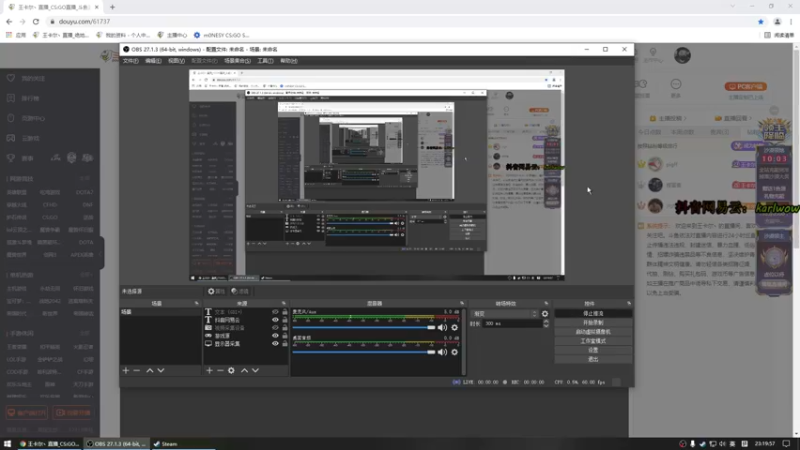The image size is (800, 450).
Task: Toggle lock on 视频采集设备 source
Action: [x=285, y=328]
